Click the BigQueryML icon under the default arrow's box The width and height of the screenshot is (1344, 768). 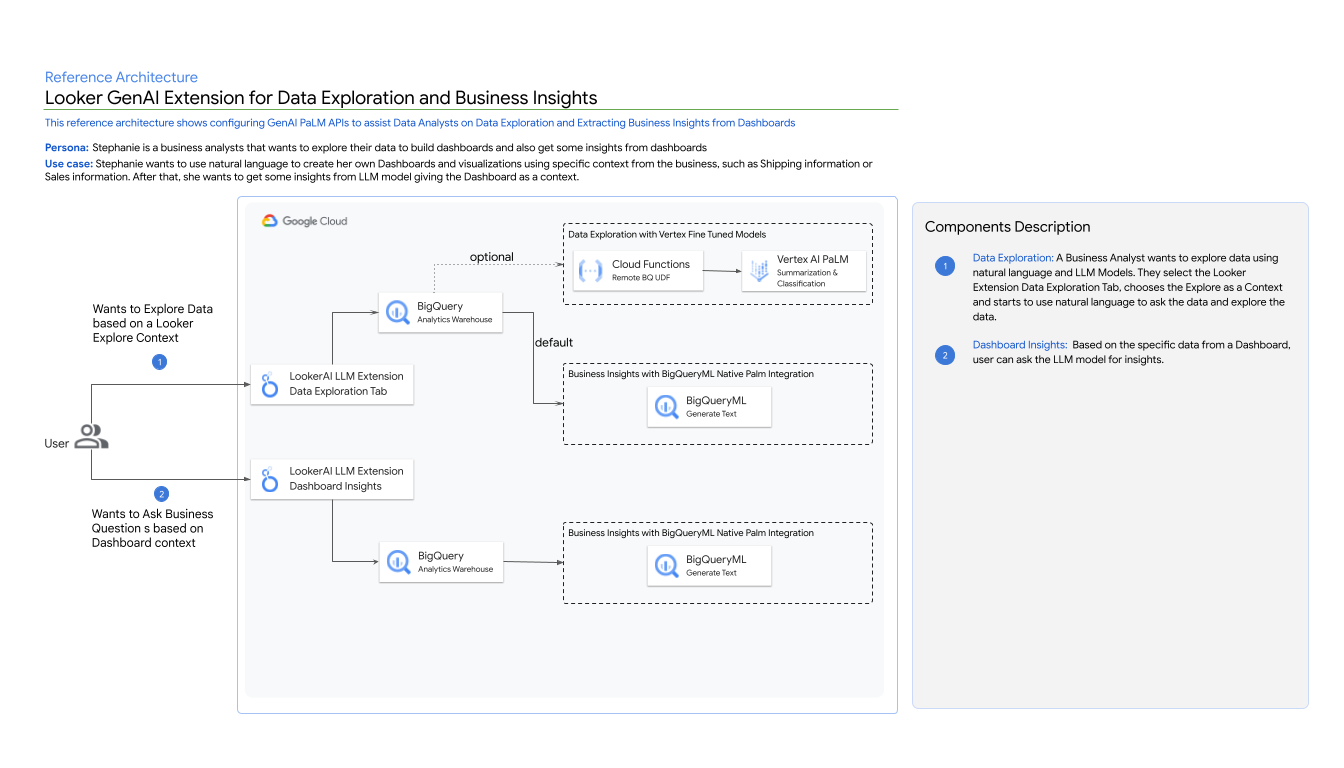click(666, 406)
